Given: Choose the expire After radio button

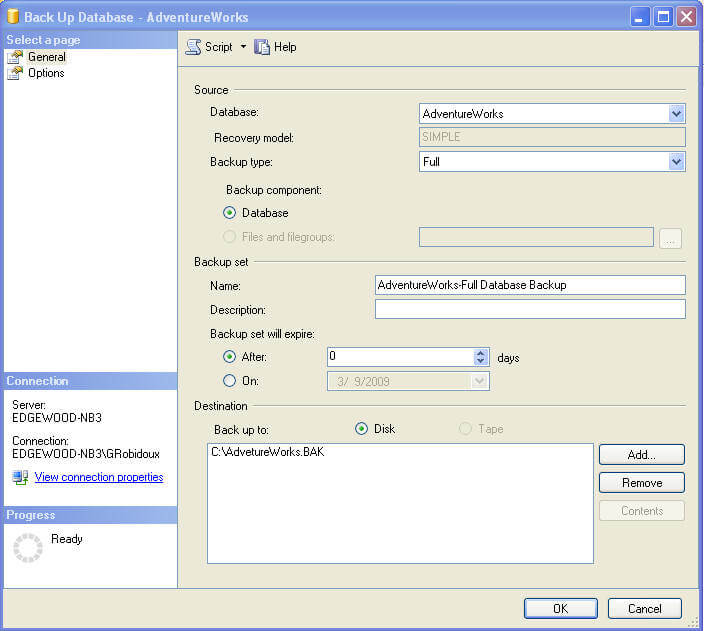Looking at the screenshot, I should tap(231, 357).
